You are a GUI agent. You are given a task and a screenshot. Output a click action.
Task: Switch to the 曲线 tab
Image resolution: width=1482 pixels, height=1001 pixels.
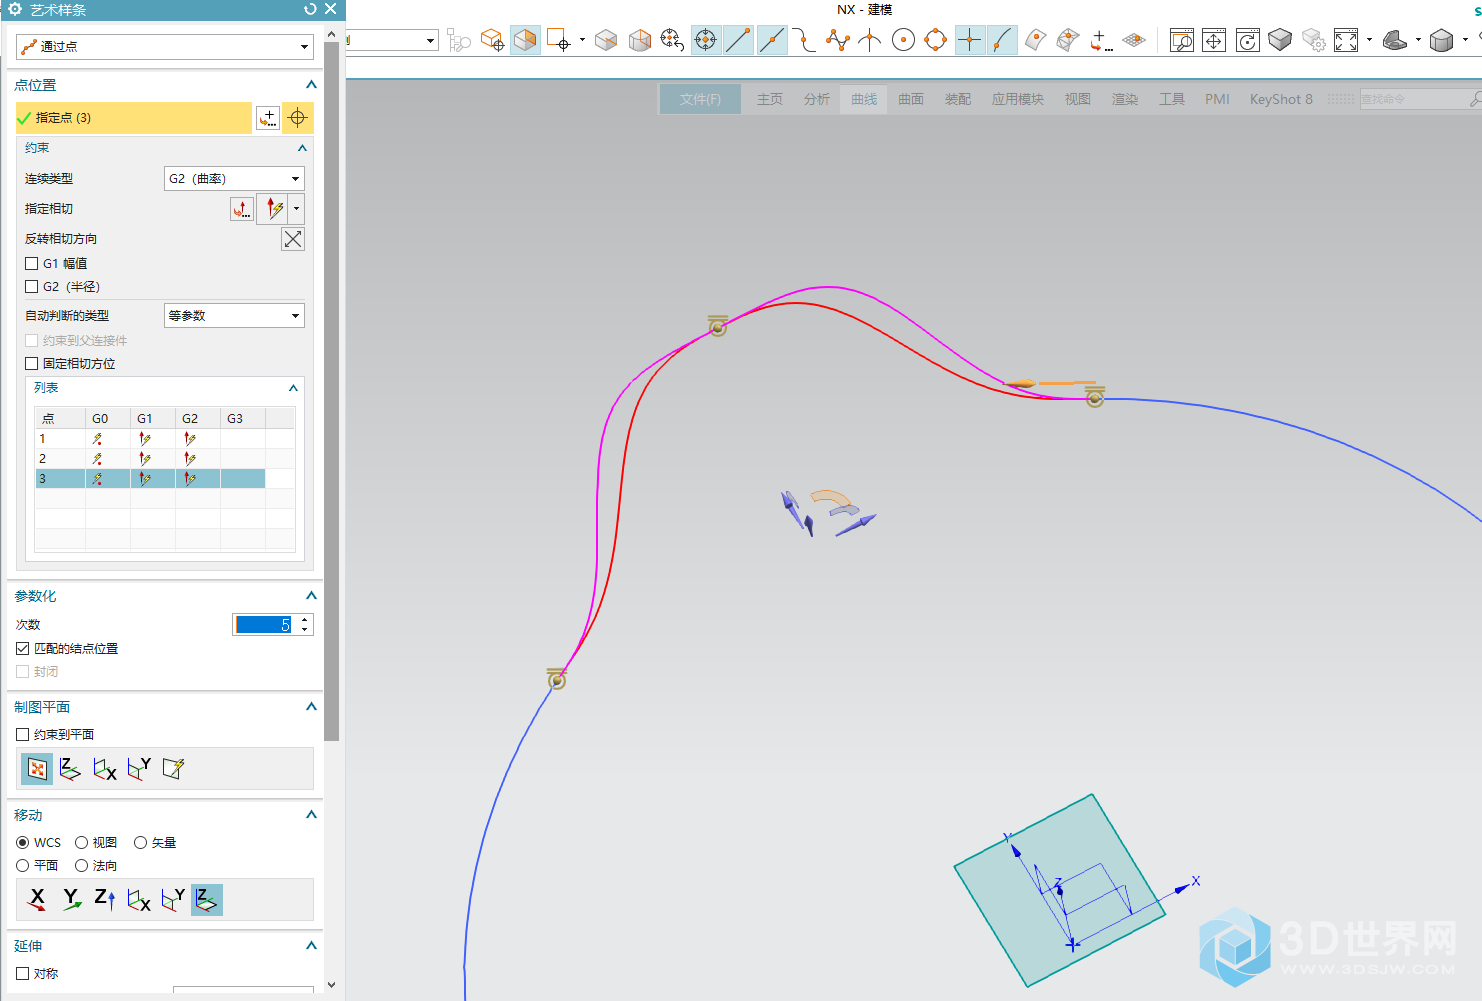tap(864, 99)
